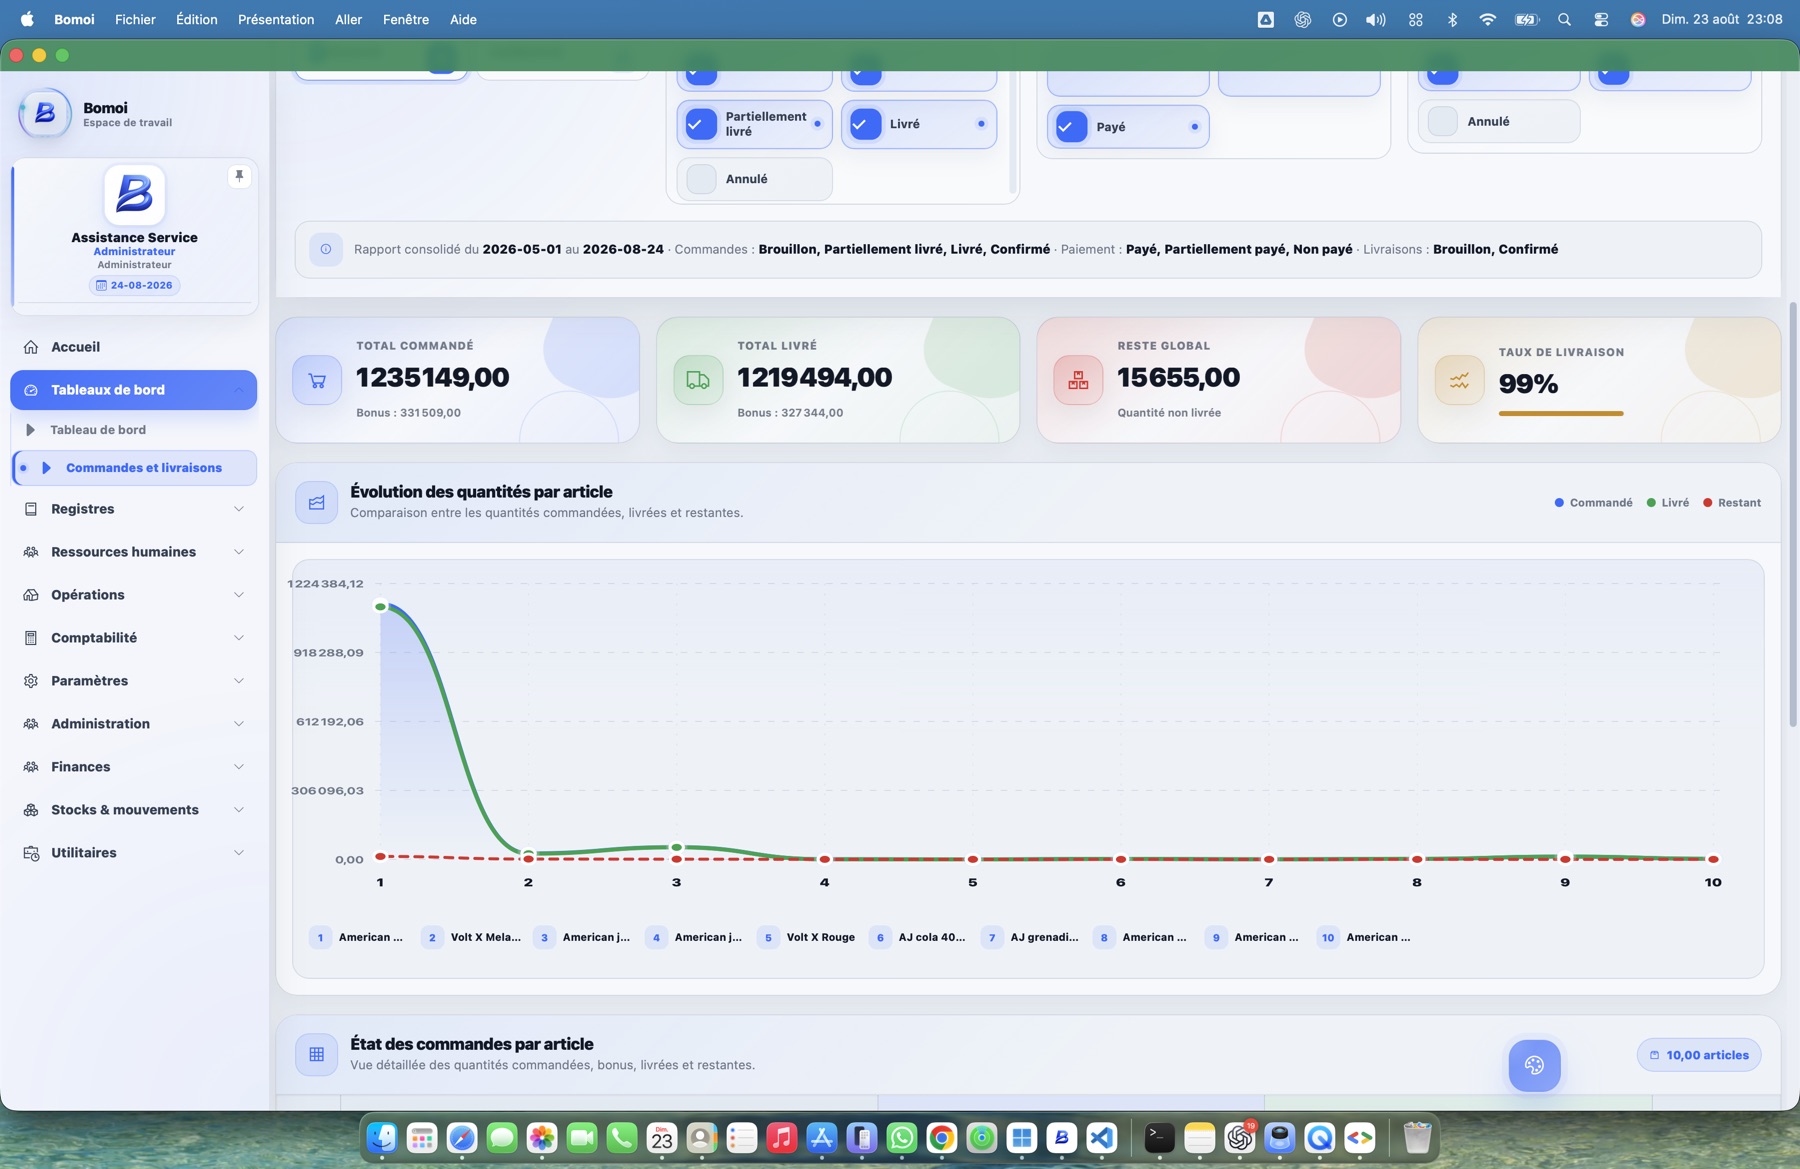Open the Fichier menu
Image resolution: width=1800 pixels, height=1169 pixels.
coord(135,19)
